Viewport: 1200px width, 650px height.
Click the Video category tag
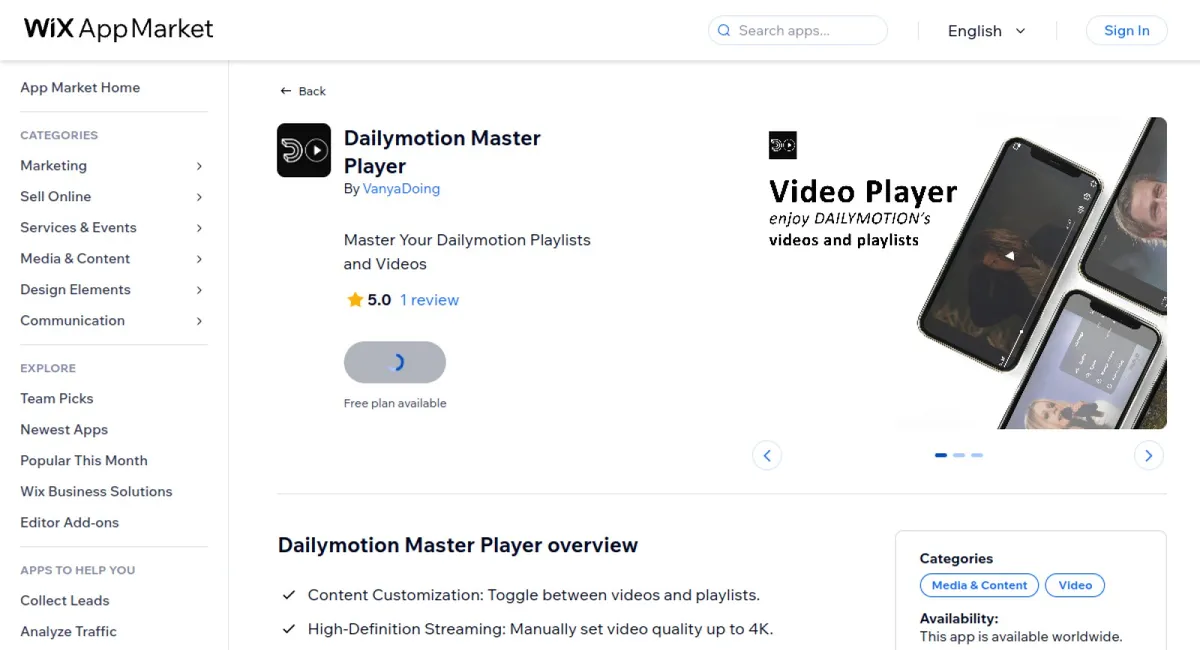point(1075,585)
